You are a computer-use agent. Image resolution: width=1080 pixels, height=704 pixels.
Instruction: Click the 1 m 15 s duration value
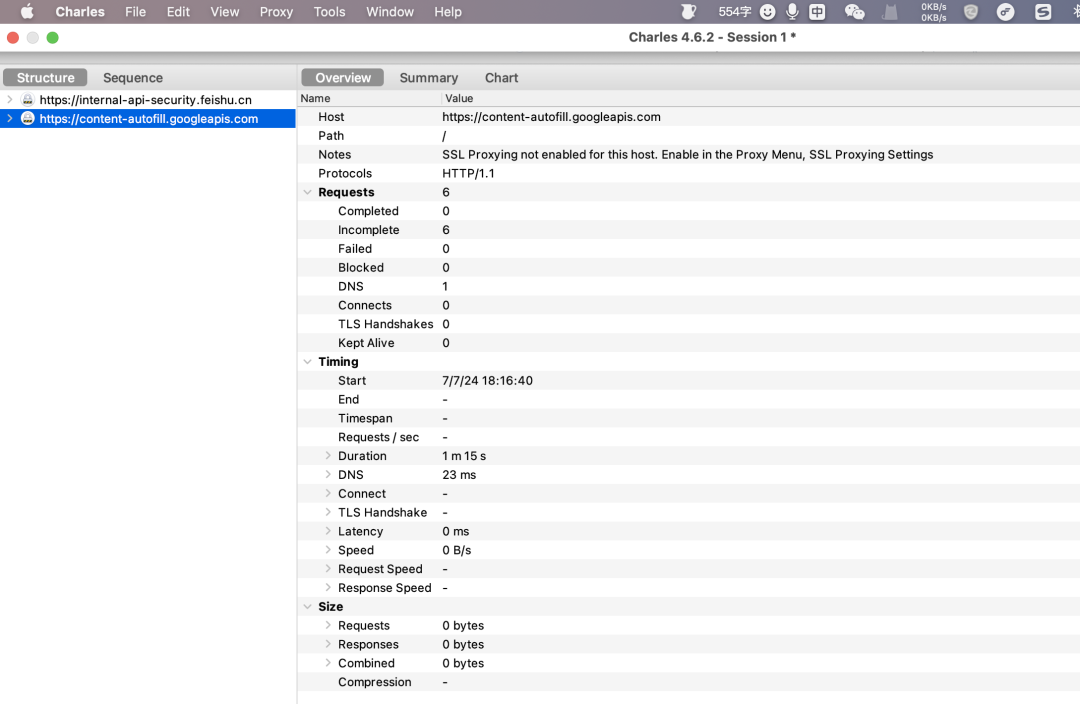point(464,456)
